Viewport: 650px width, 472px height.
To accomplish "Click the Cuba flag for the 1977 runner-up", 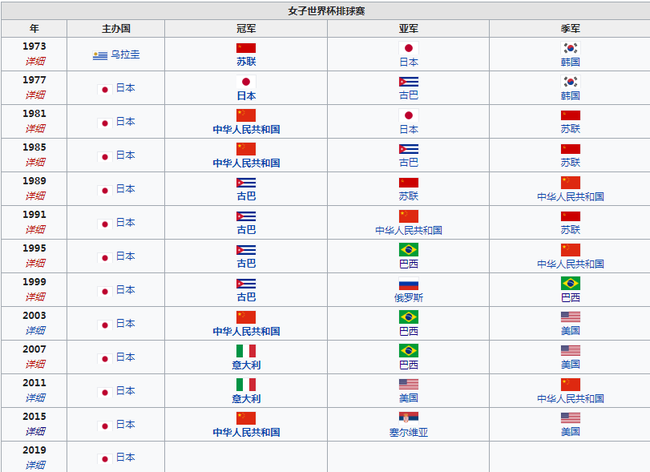I will click(x=408, y=82).
